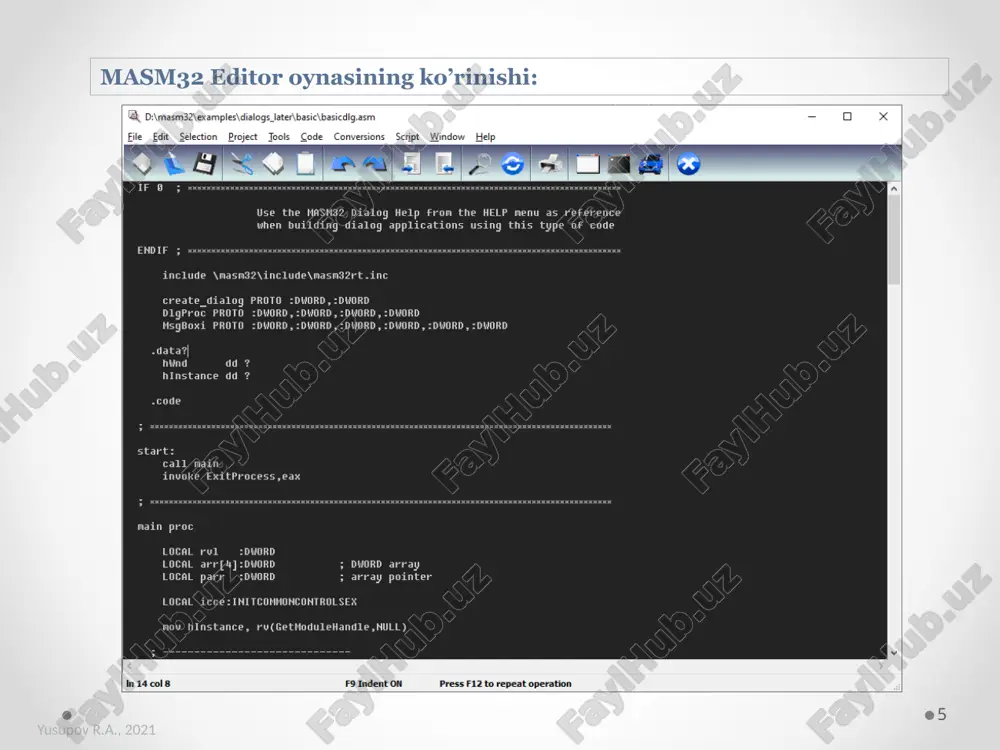
Task: Print the file with printer icon
Action: tap(550, 164)
